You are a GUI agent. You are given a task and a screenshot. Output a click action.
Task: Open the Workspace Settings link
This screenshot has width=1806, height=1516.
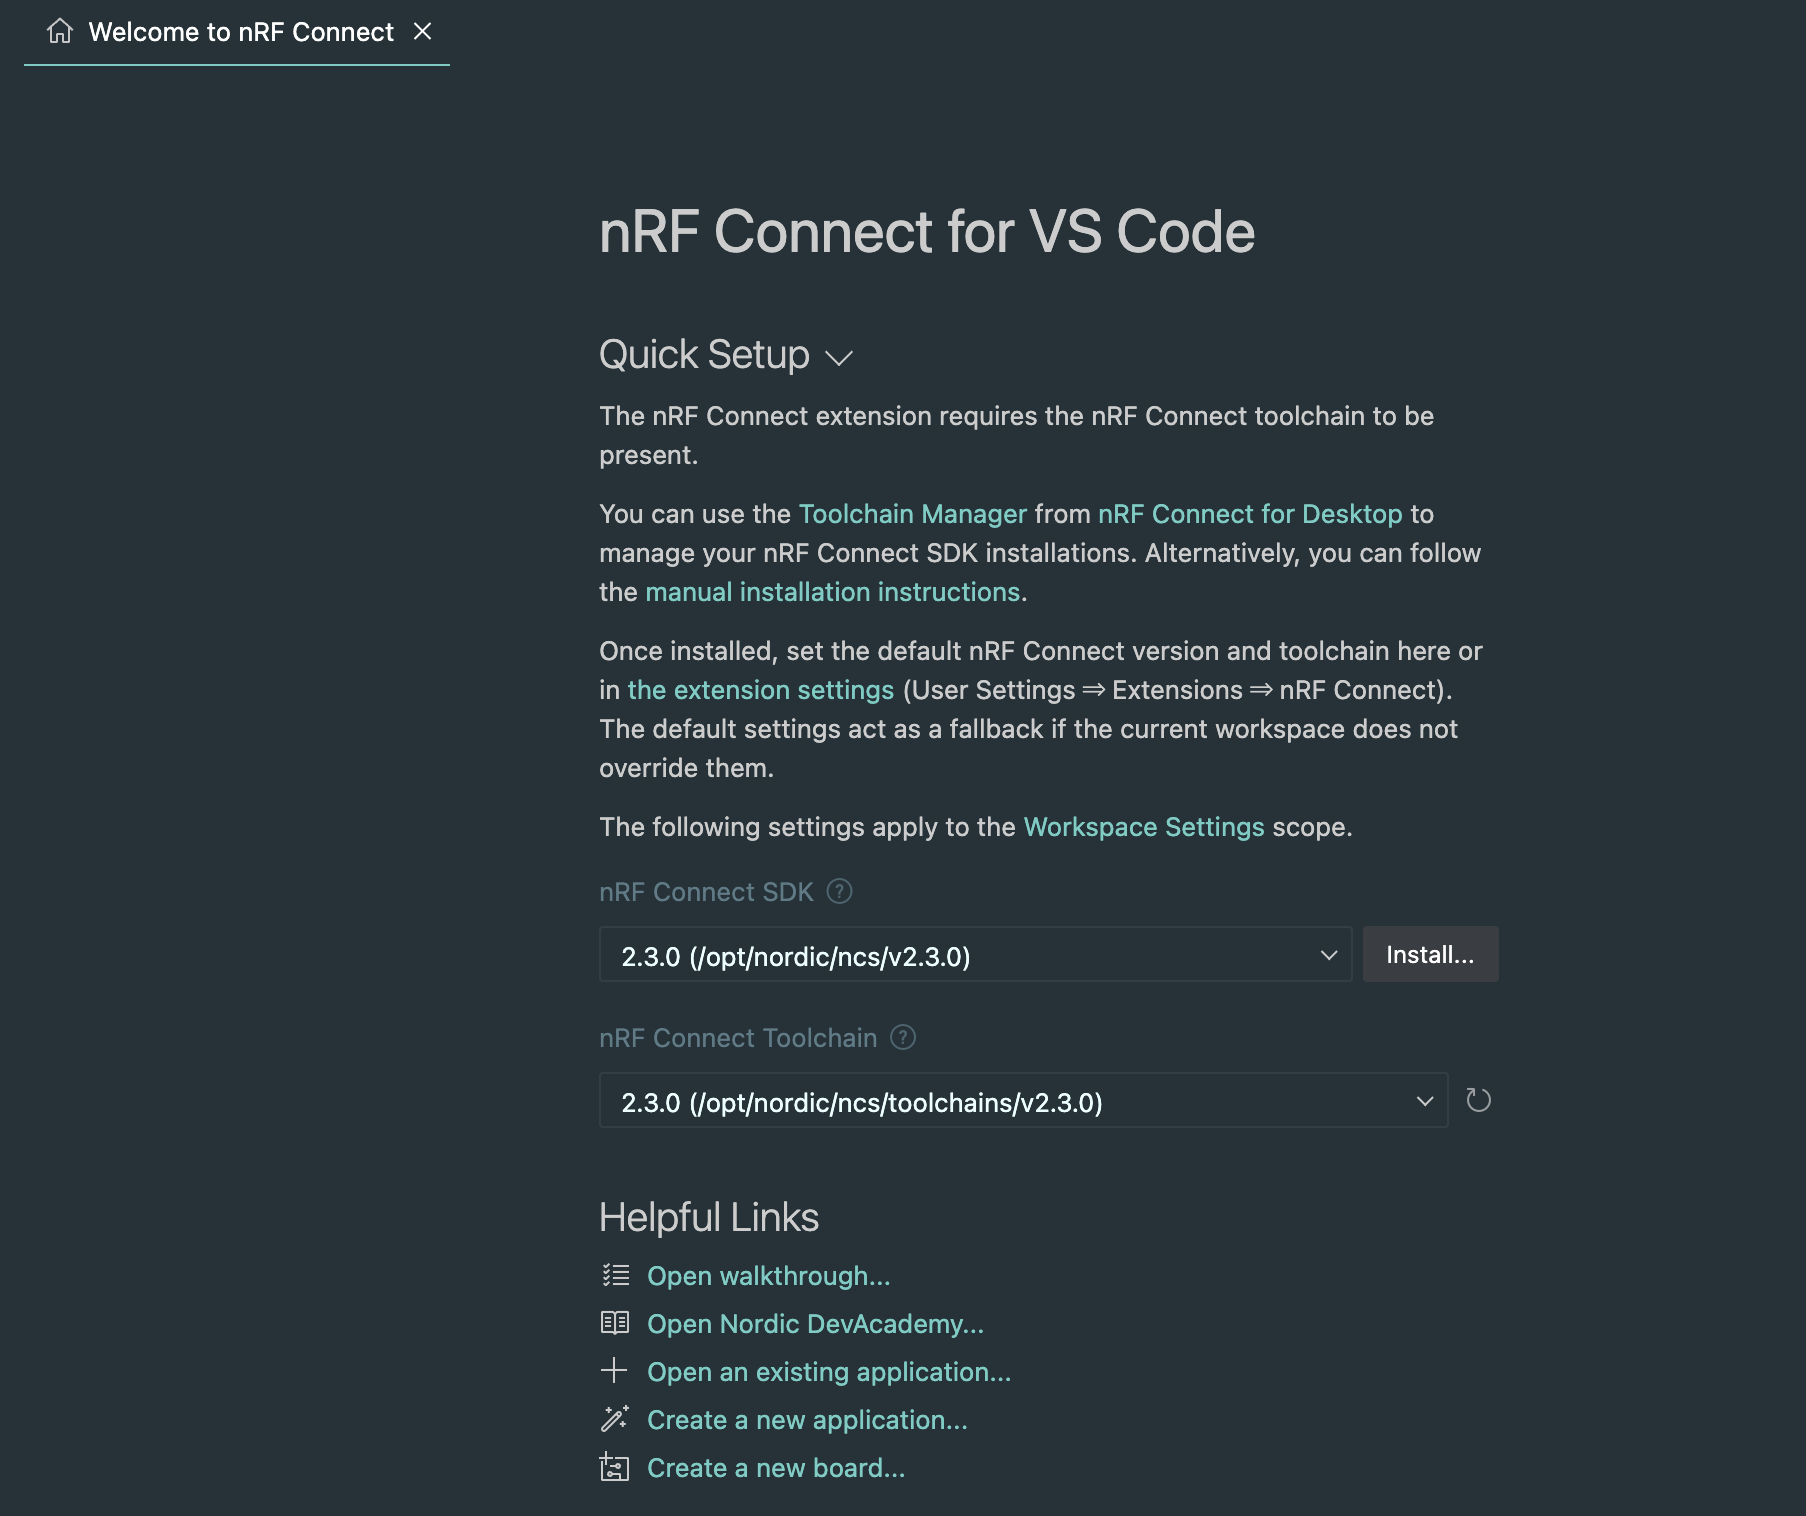(x=1144, y=827)
